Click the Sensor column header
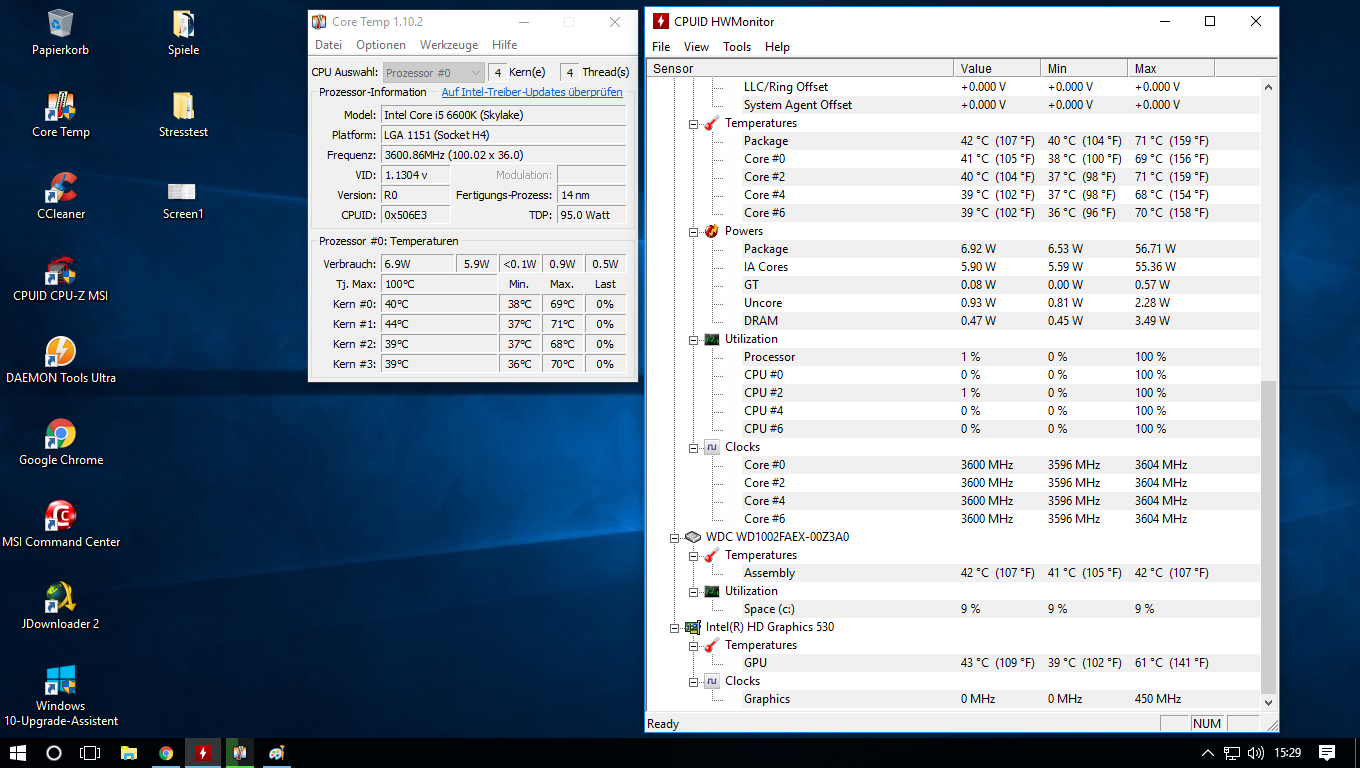 pos(800,68)
